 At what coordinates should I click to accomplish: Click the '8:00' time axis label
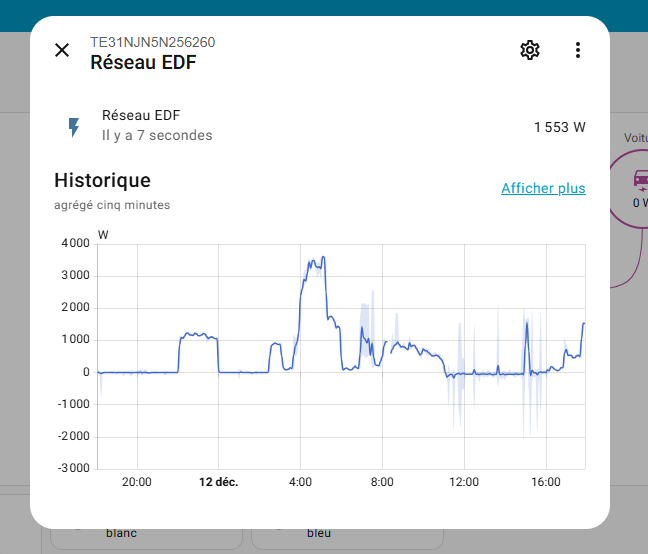click(x=382, y=482)
